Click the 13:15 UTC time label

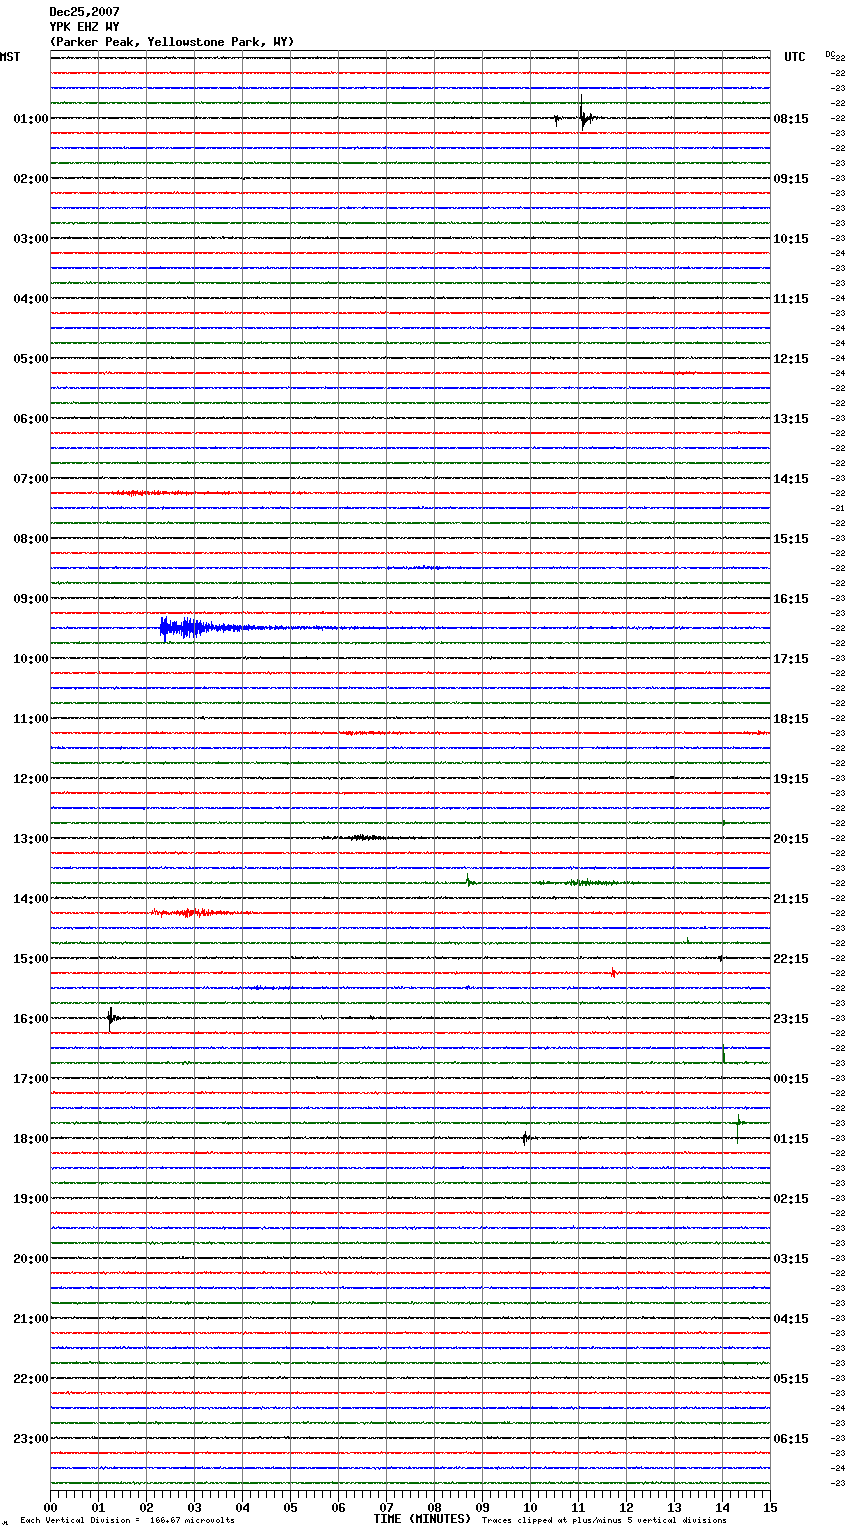(x=791, y=419)
